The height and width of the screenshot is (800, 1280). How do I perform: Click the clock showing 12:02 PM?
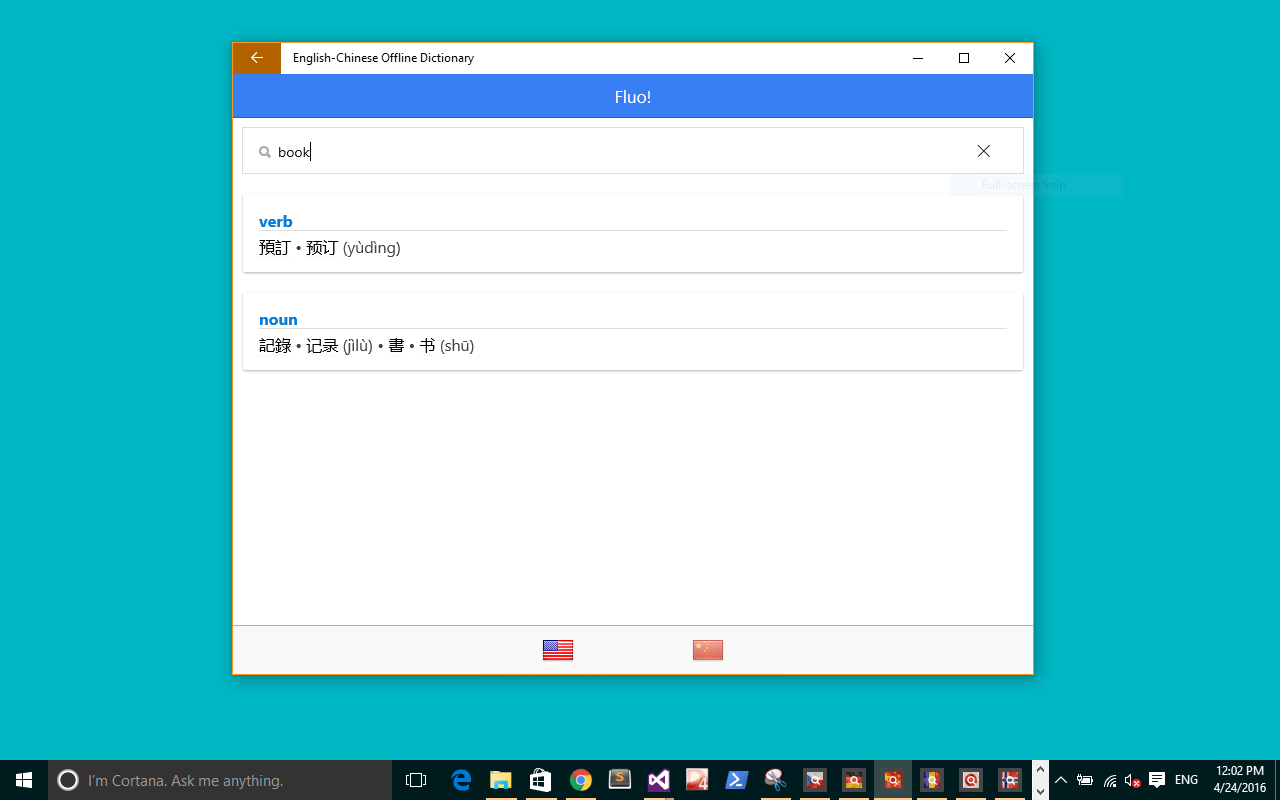pyautogui.click(x=1240, y=780)
